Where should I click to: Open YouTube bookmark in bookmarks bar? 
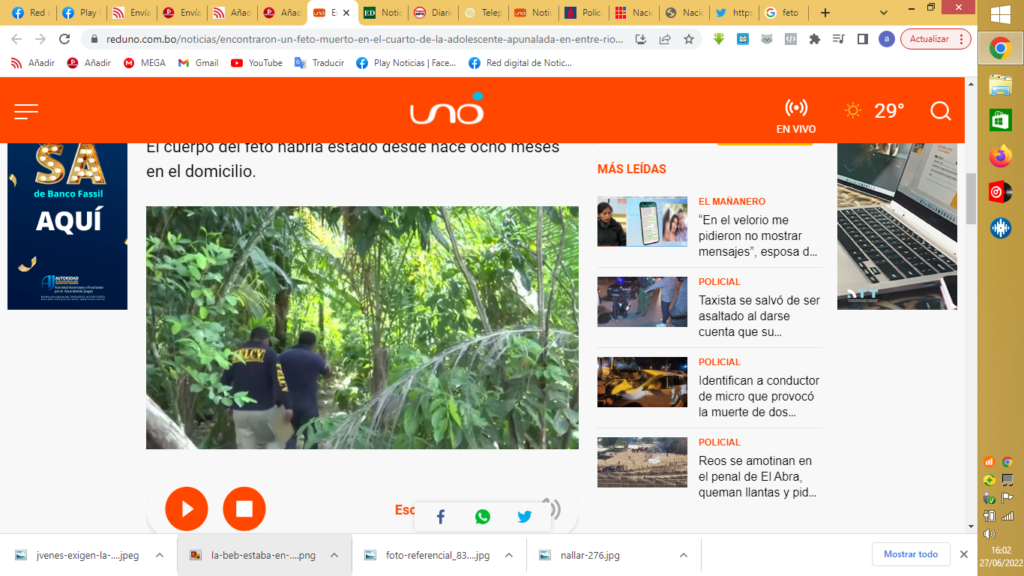pyautogui.click(x=256, y=62)
